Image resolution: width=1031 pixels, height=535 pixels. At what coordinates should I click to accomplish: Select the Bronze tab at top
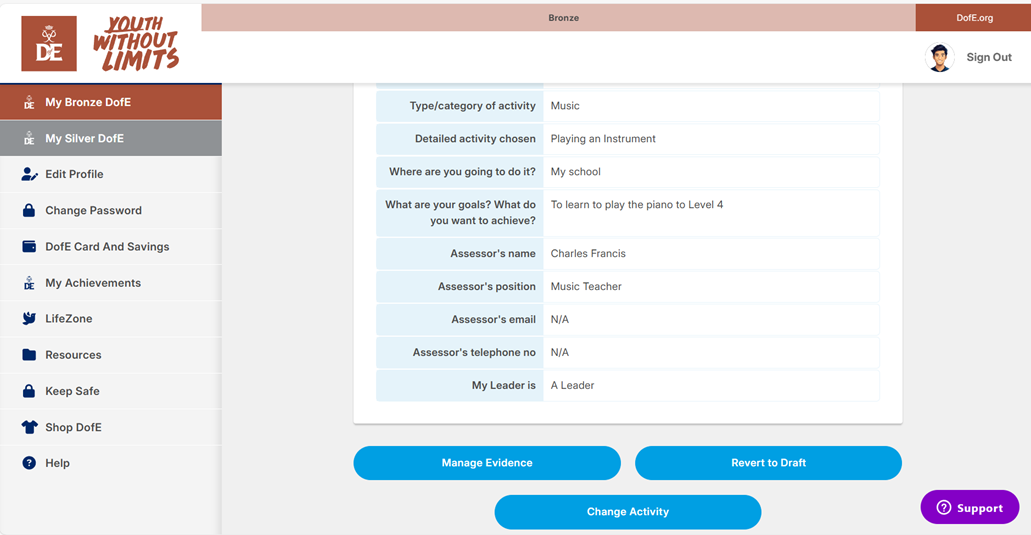(x=563, y=18)
